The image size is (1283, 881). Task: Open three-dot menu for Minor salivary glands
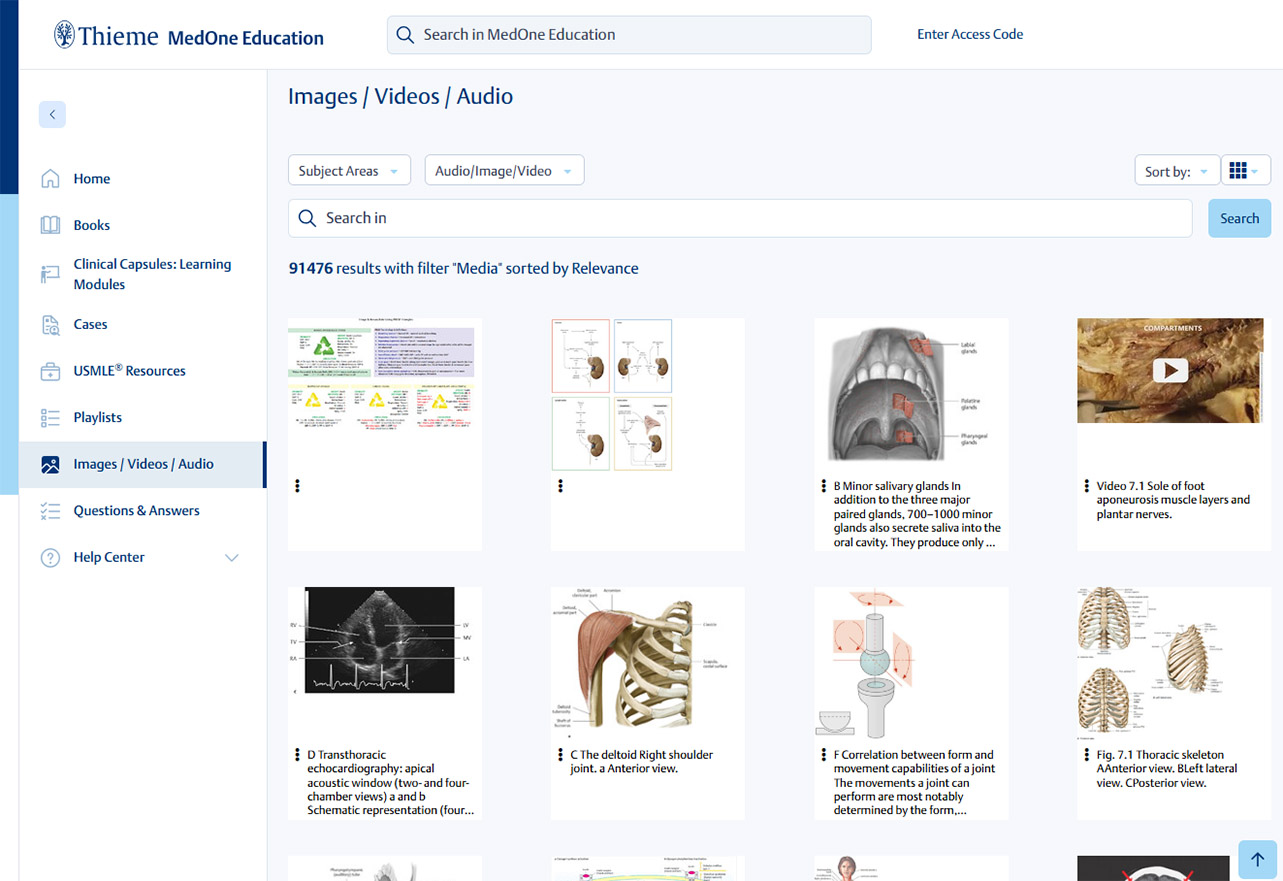[823, 486]
